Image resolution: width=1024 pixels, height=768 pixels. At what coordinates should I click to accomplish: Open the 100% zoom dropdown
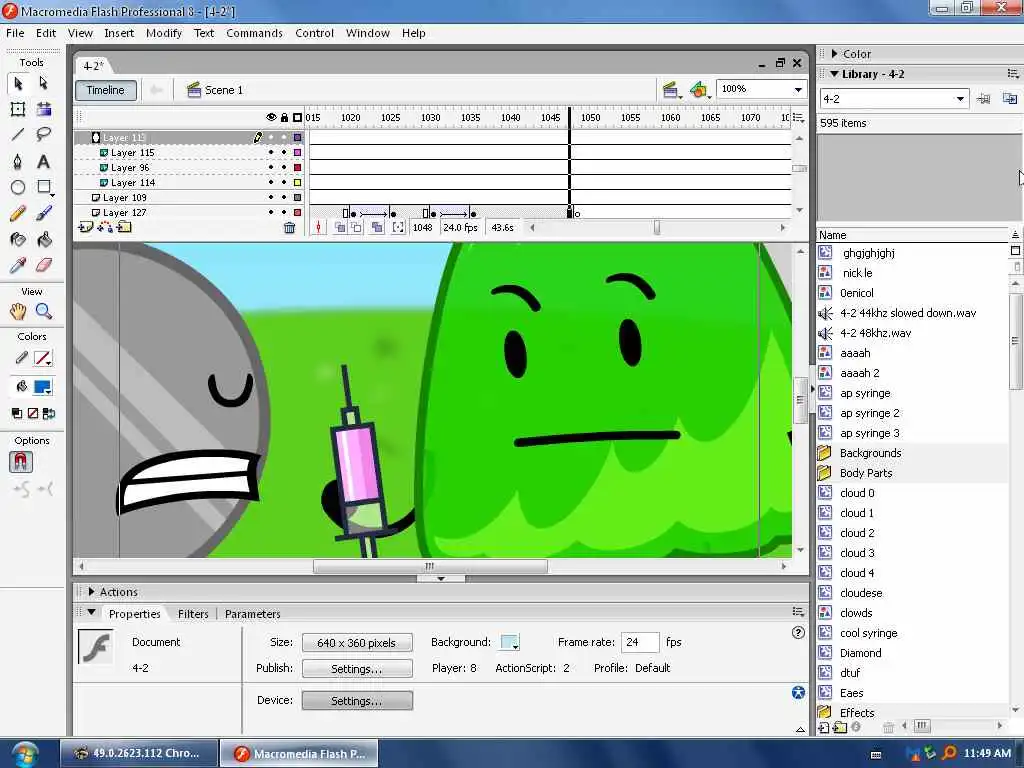pyautogui.click(x=798, y=89)
